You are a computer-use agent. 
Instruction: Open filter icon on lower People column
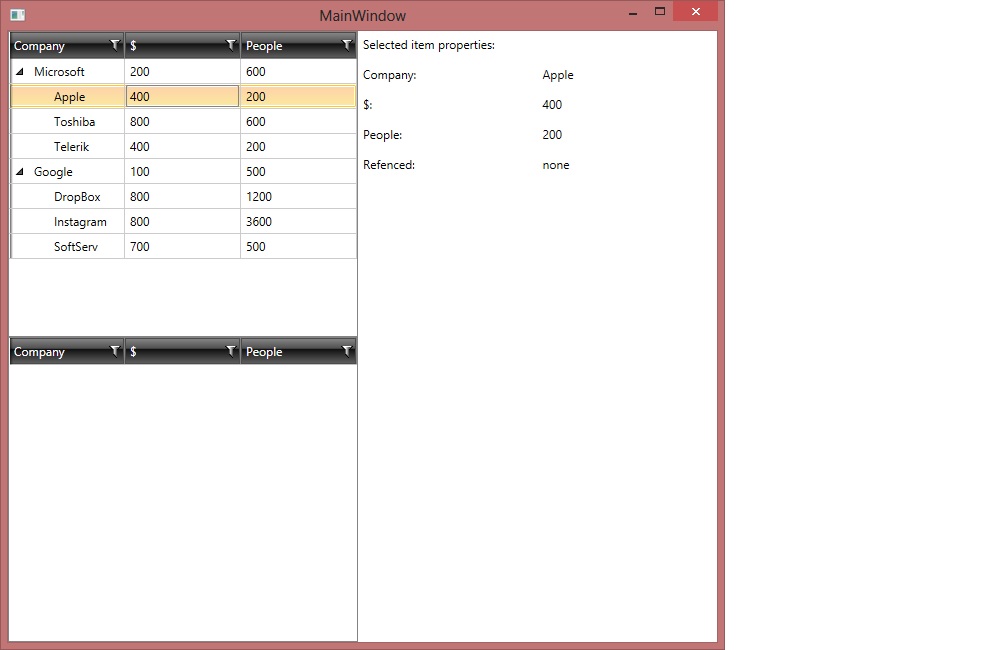[x=347, y=351]
